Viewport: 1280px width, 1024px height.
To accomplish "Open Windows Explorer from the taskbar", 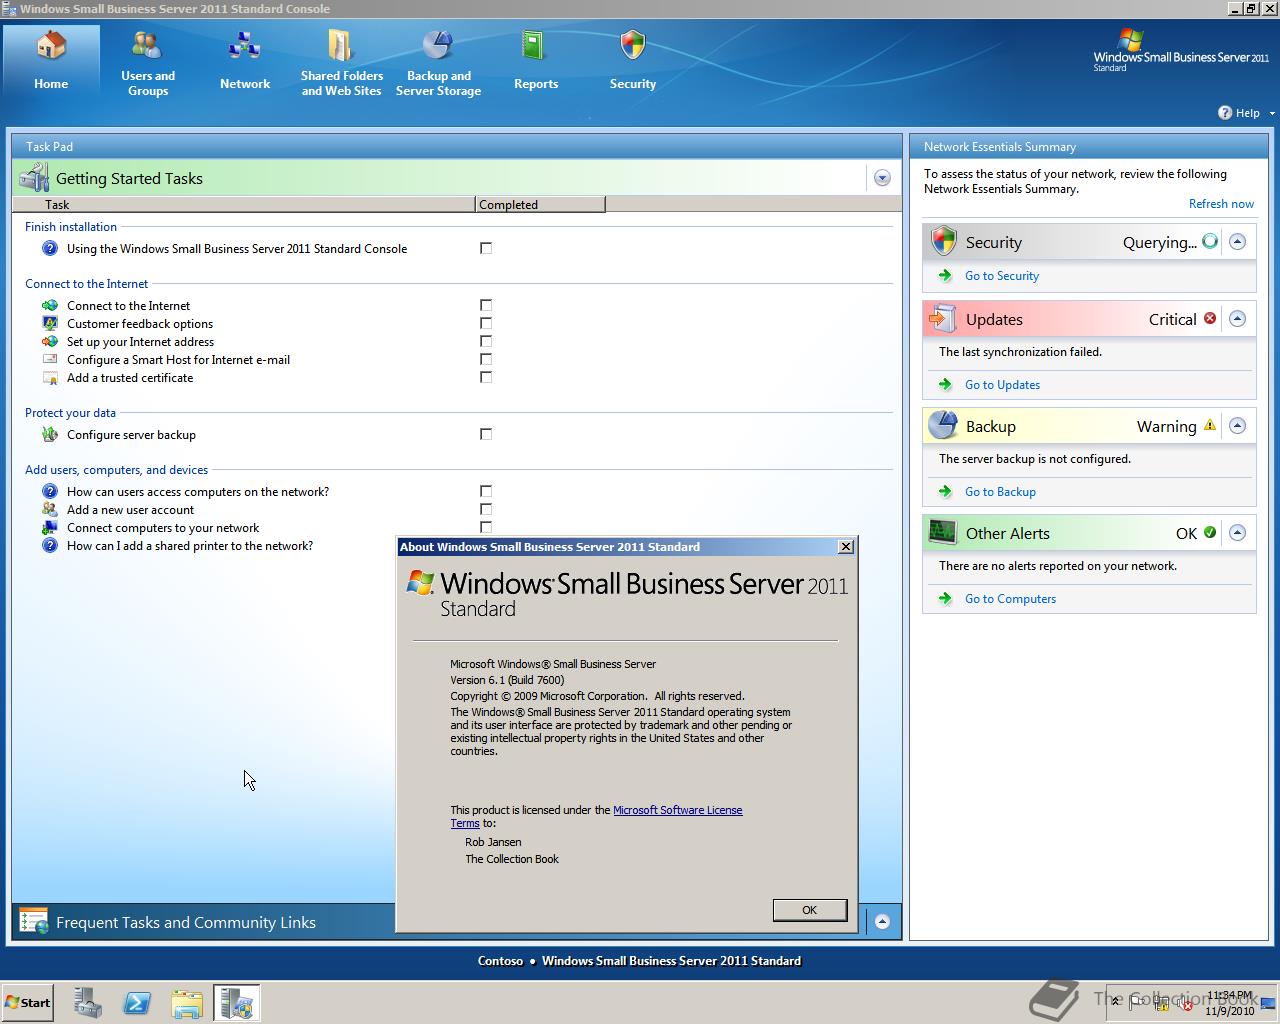I will pyautogui.click(x=187, y=1003).
